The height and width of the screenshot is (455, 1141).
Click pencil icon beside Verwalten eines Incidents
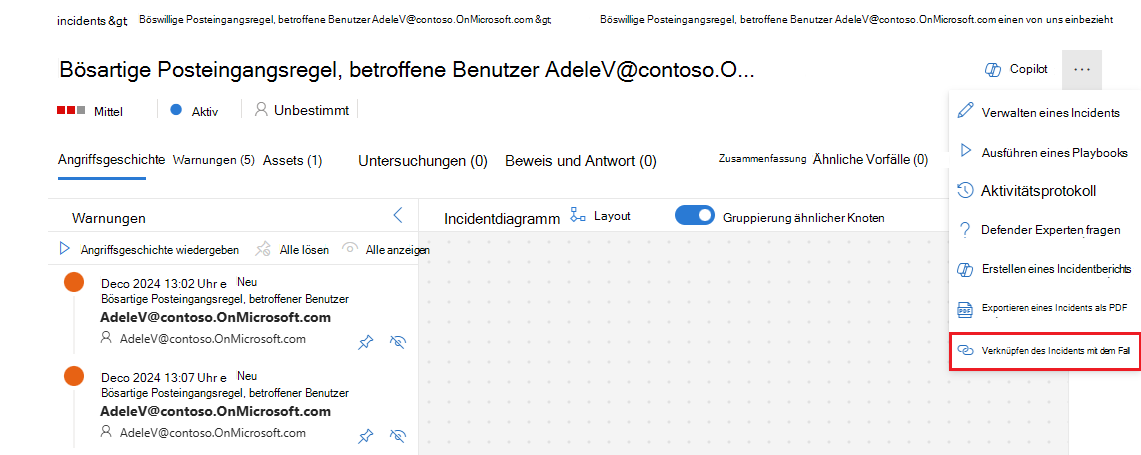pos(966,111)
